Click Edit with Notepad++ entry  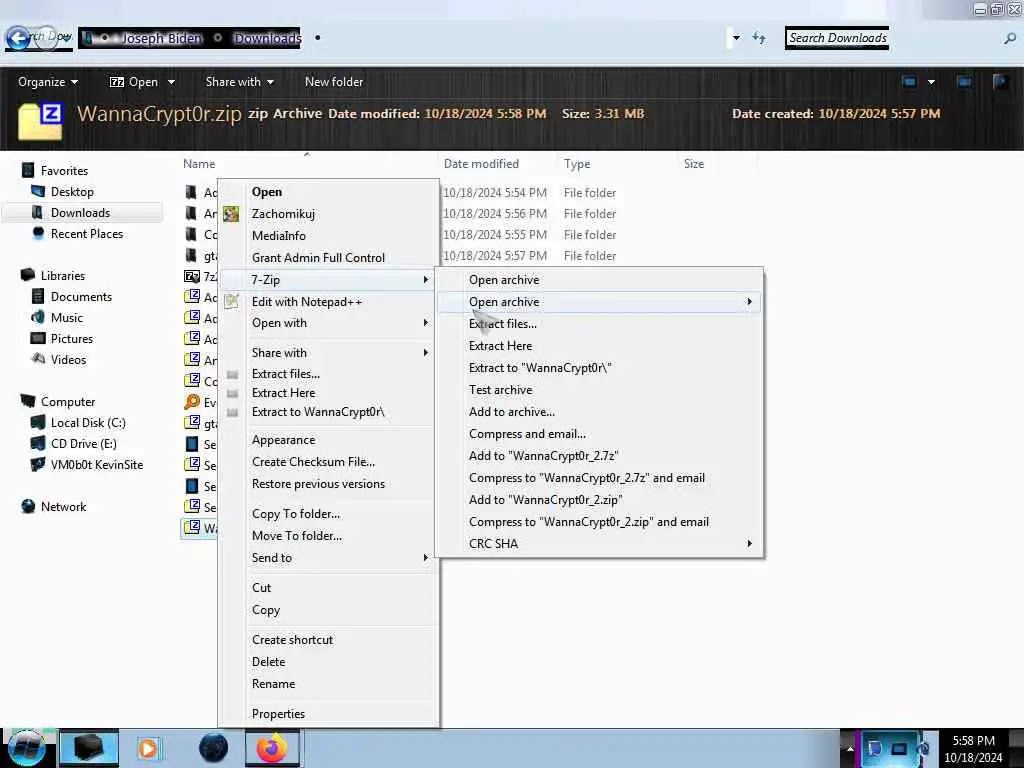(306, 302)
